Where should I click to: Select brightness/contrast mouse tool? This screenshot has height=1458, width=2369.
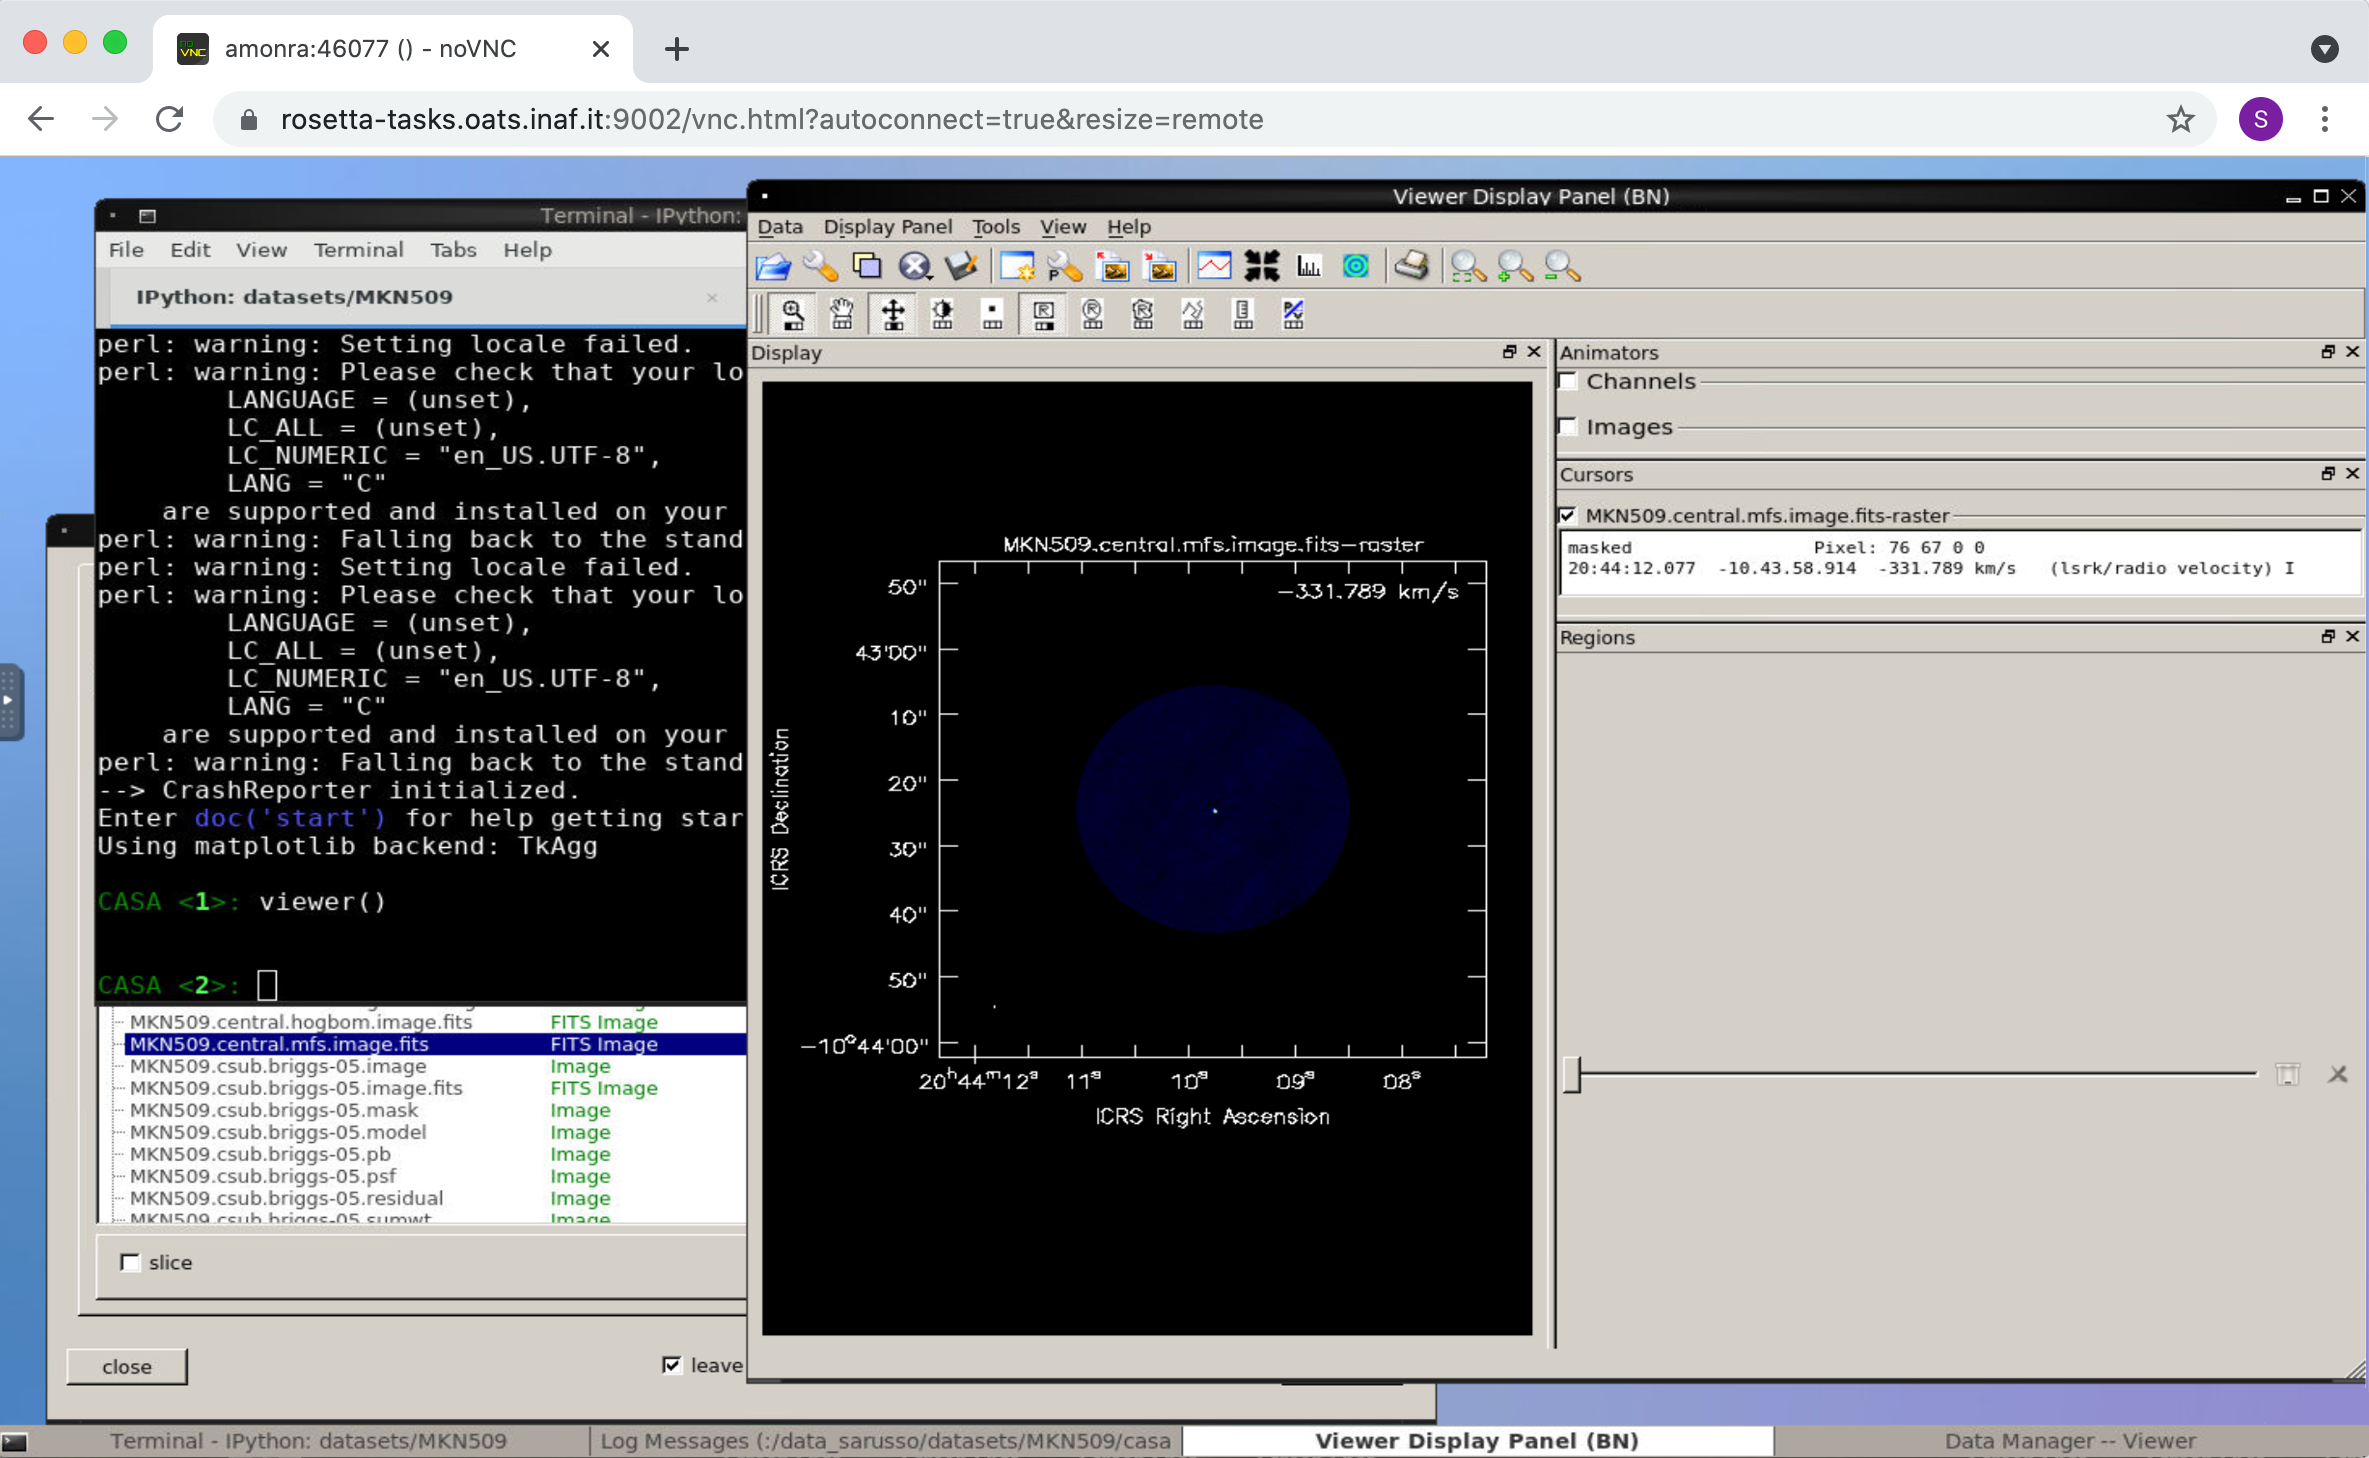[x=942, y=315]
